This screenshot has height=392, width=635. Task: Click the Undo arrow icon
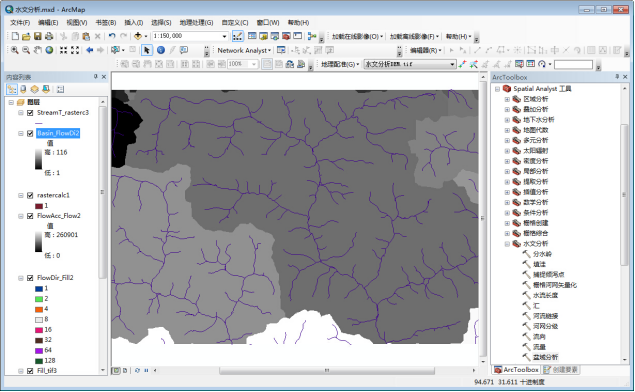pos(112,36)
